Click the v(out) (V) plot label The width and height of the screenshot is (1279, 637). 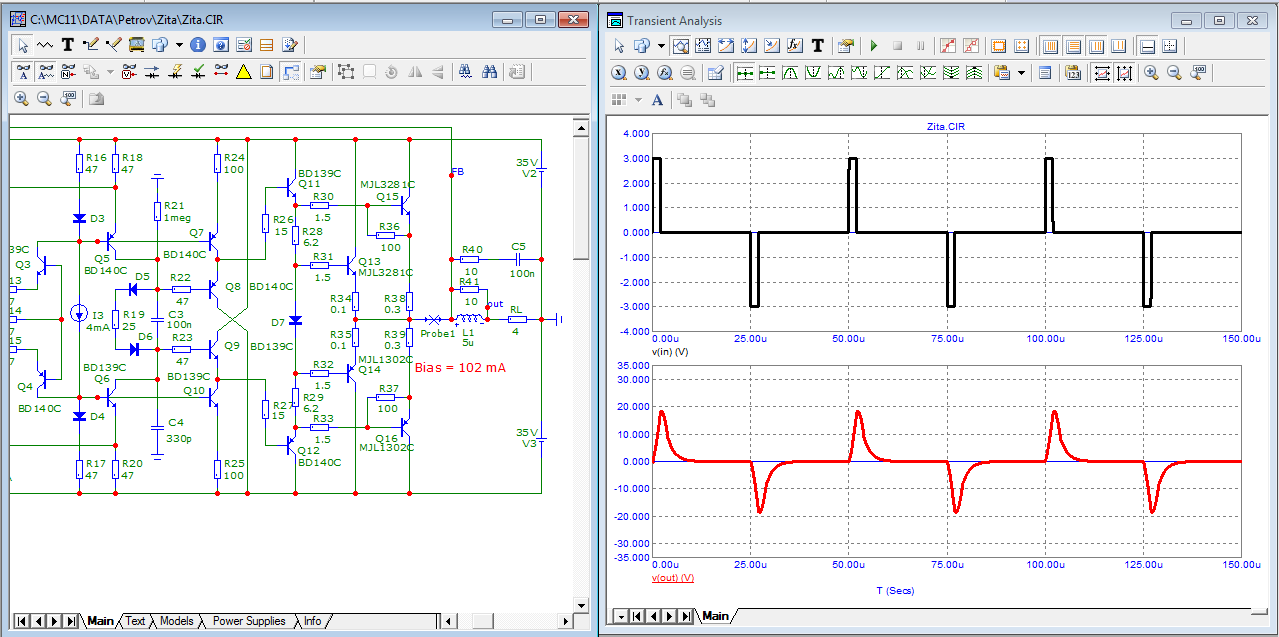point(673,578)
